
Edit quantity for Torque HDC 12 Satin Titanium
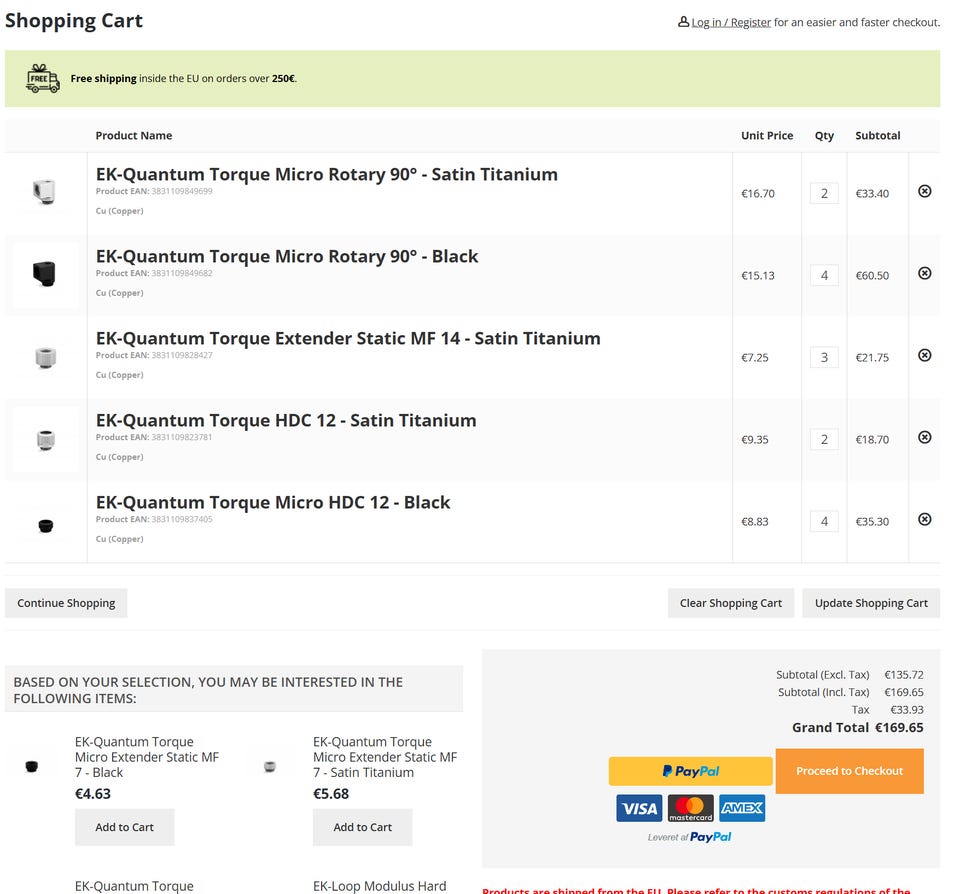(x=824, y=440)
